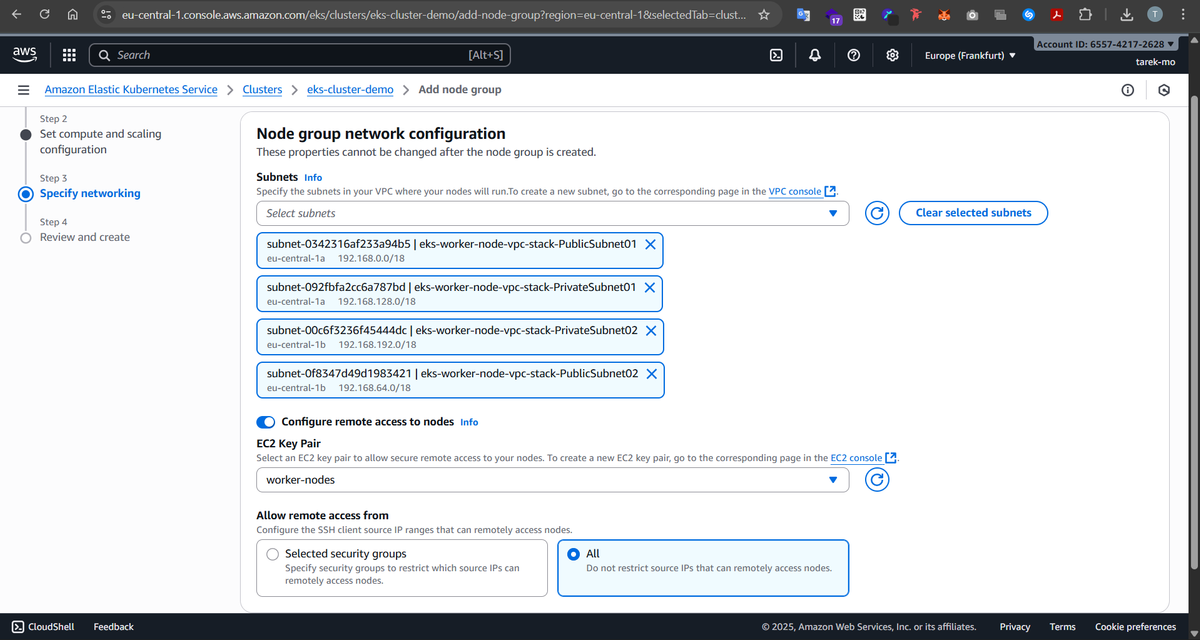Screen dimensions: 1200x640
Task: Open the Select subnets dropdown
Action: [x=553, y=213]
